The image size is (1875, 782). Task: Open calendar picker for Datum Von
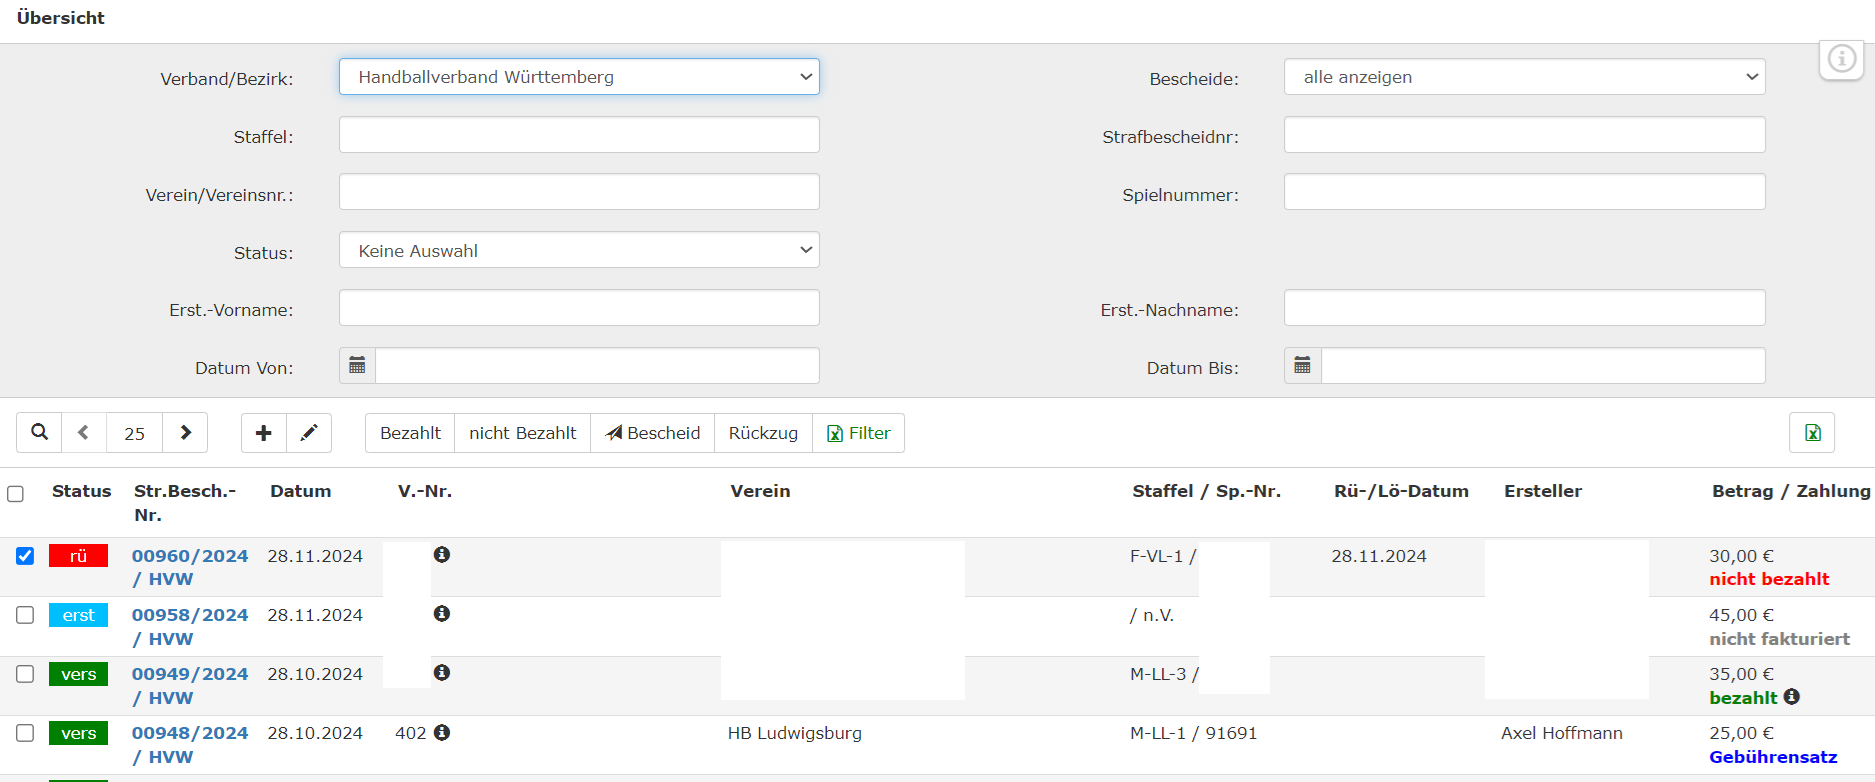pos(357,366)
